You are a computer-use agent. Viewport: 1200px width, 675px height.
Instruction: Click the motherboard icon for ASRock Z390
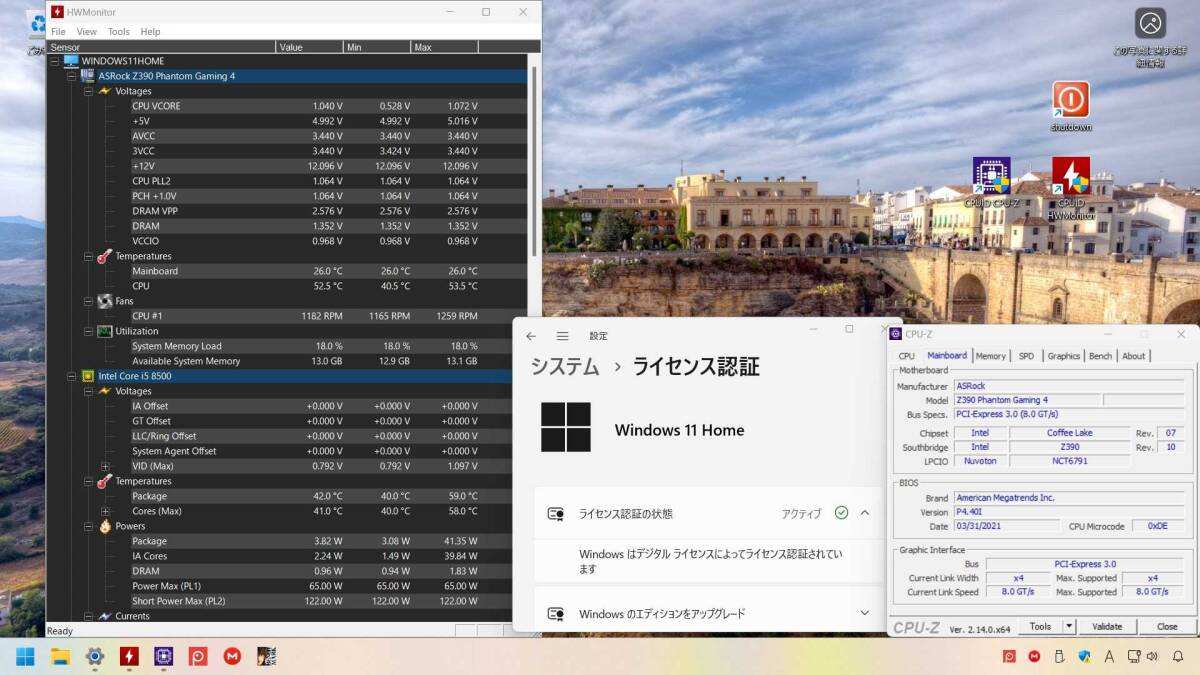[87, 76]
